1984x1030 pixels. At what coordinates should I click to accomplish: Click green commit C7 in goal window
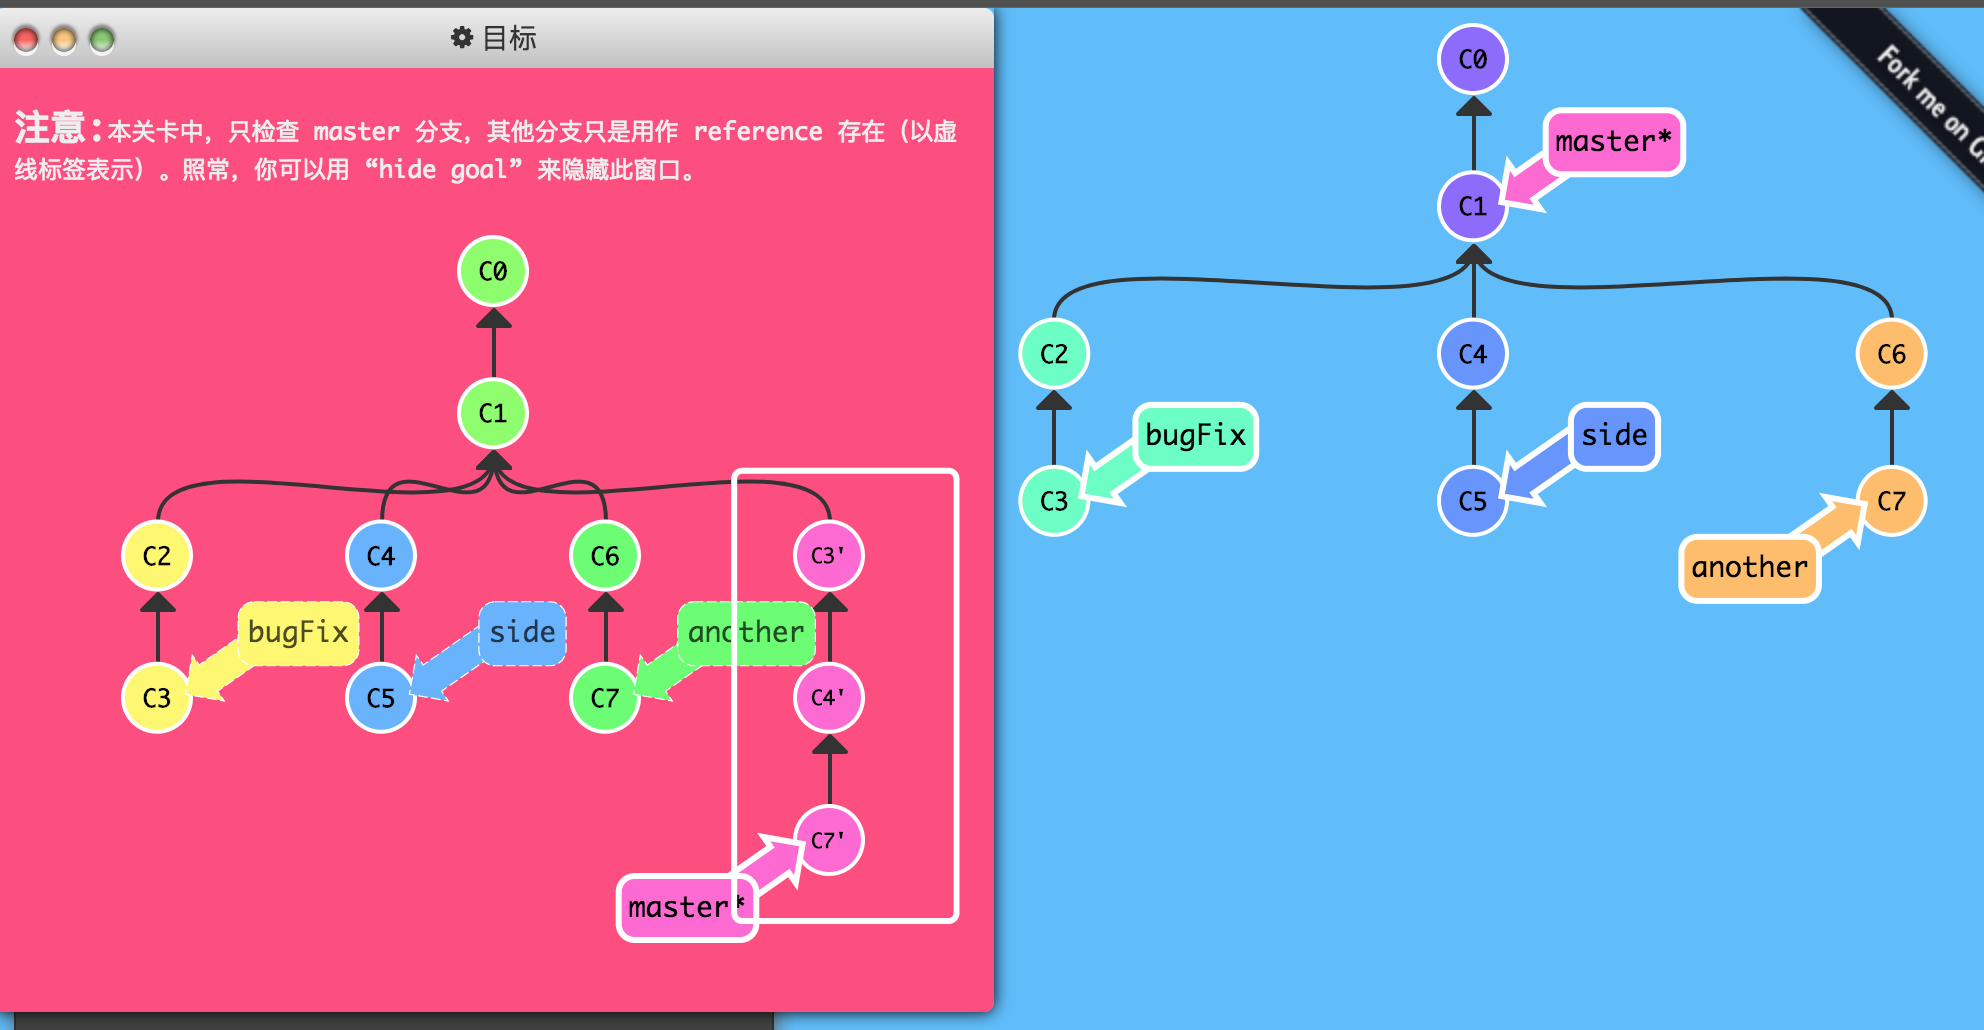pyautogui.click(x=605, y=698)
